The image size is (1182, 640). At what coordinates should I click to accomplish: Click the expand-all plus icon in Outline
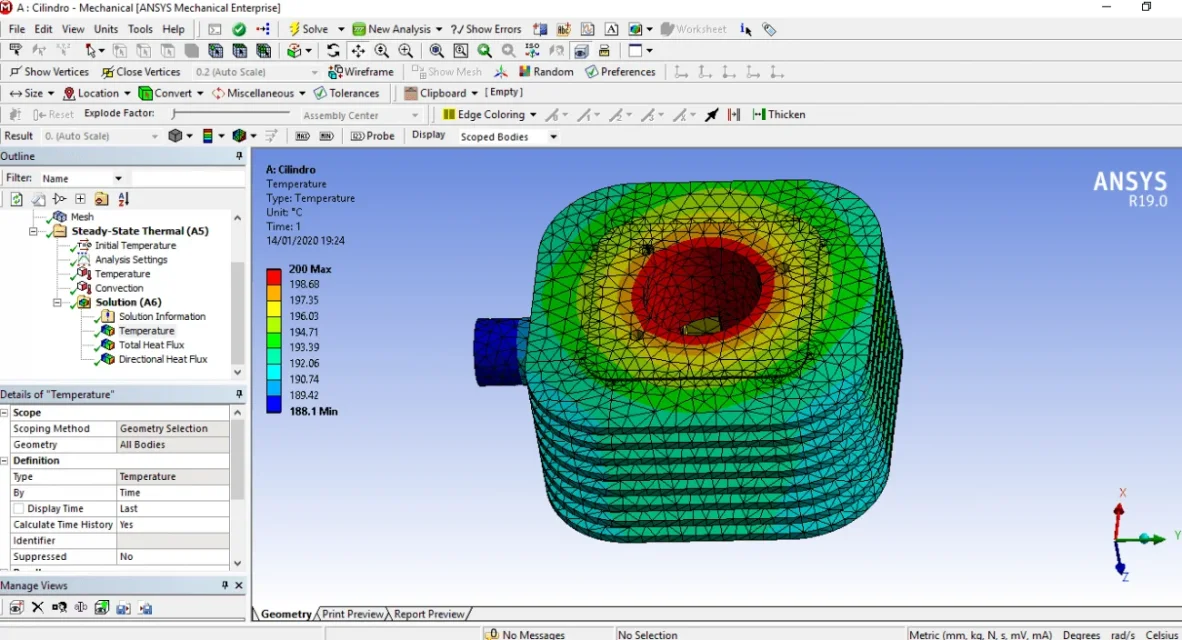tap(80, 199)
